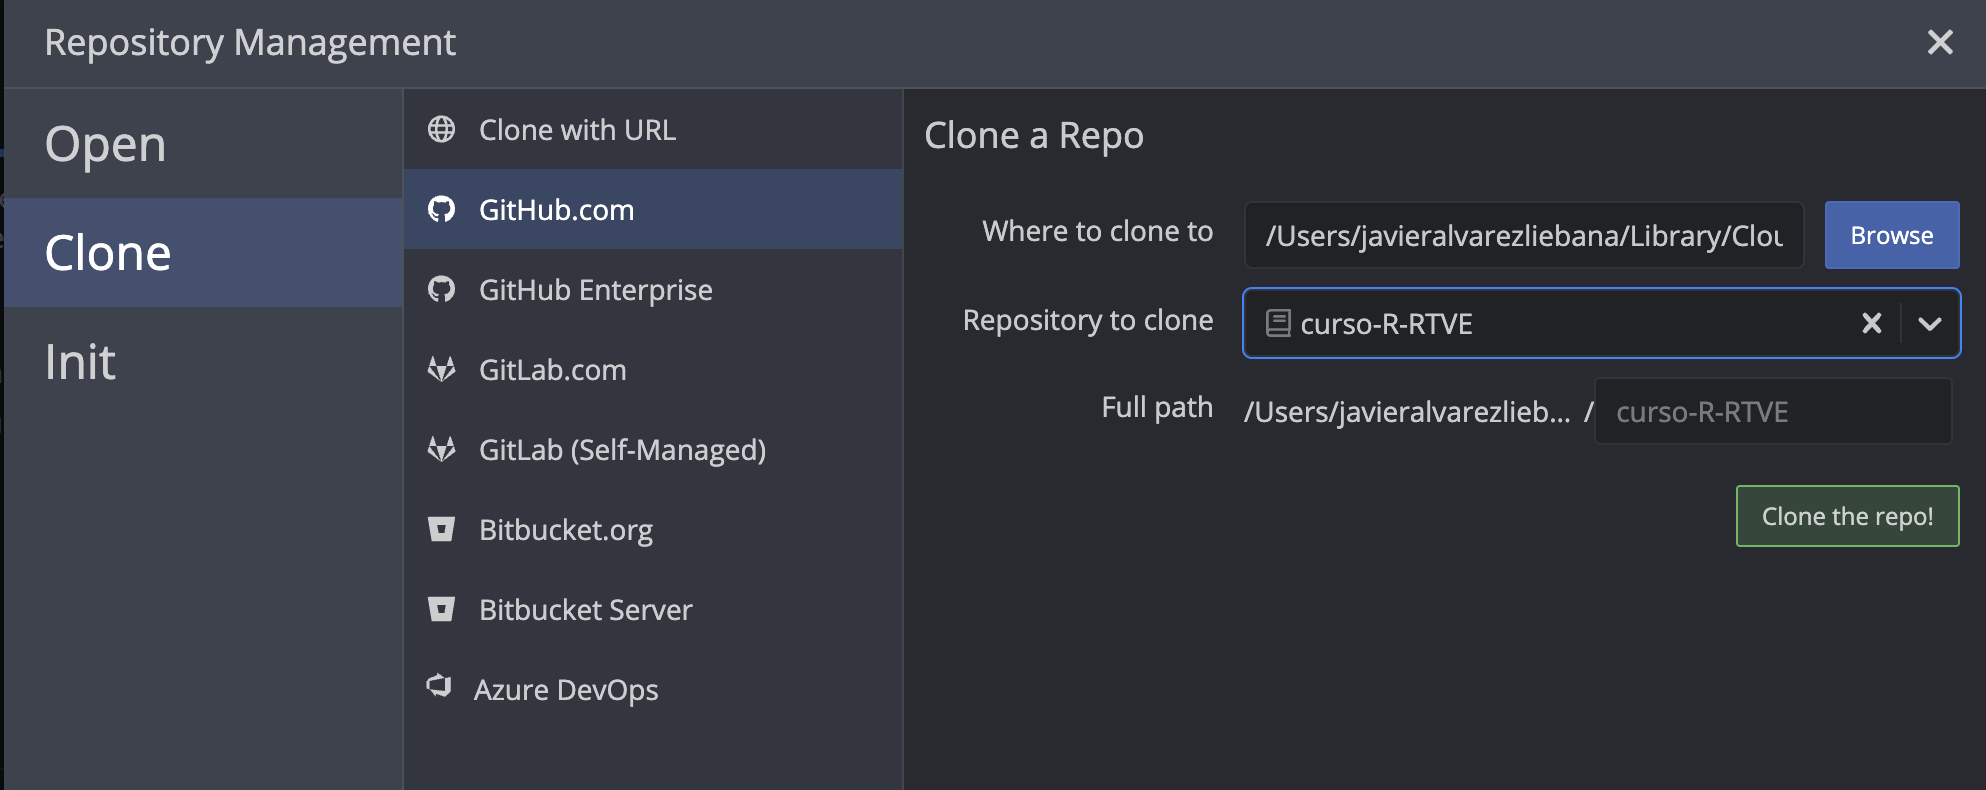Click the Bitbucket Server bucket icon
Image resolution: width=1986 pixels, height=790 pixels.
[x=441, y=609]
